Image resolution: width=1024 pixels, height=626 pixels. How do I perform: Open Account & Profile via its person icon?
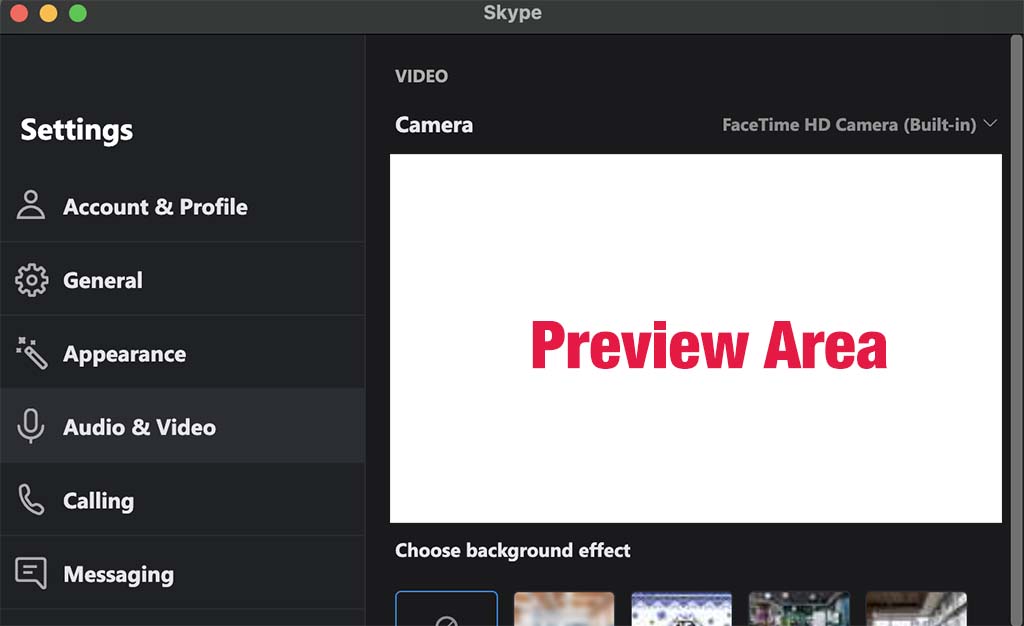coord(31,205)
